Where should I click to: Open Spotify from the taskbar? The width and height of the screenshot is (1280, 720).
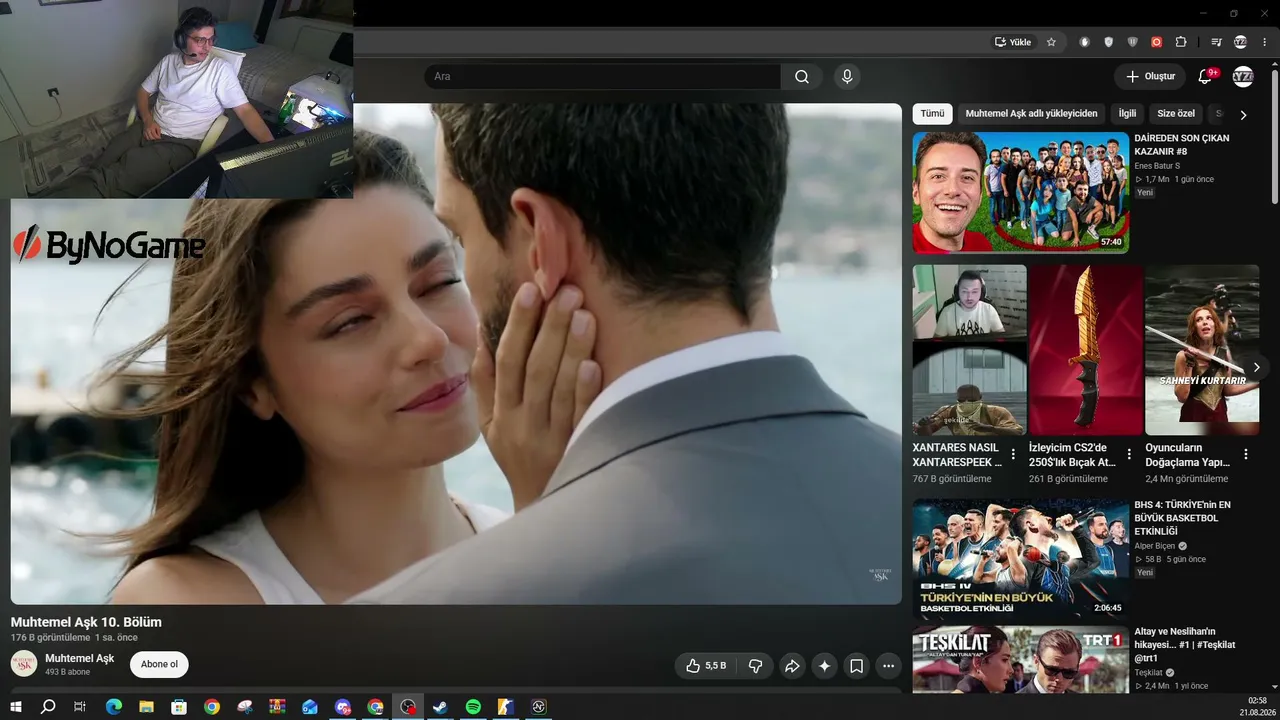473,707
